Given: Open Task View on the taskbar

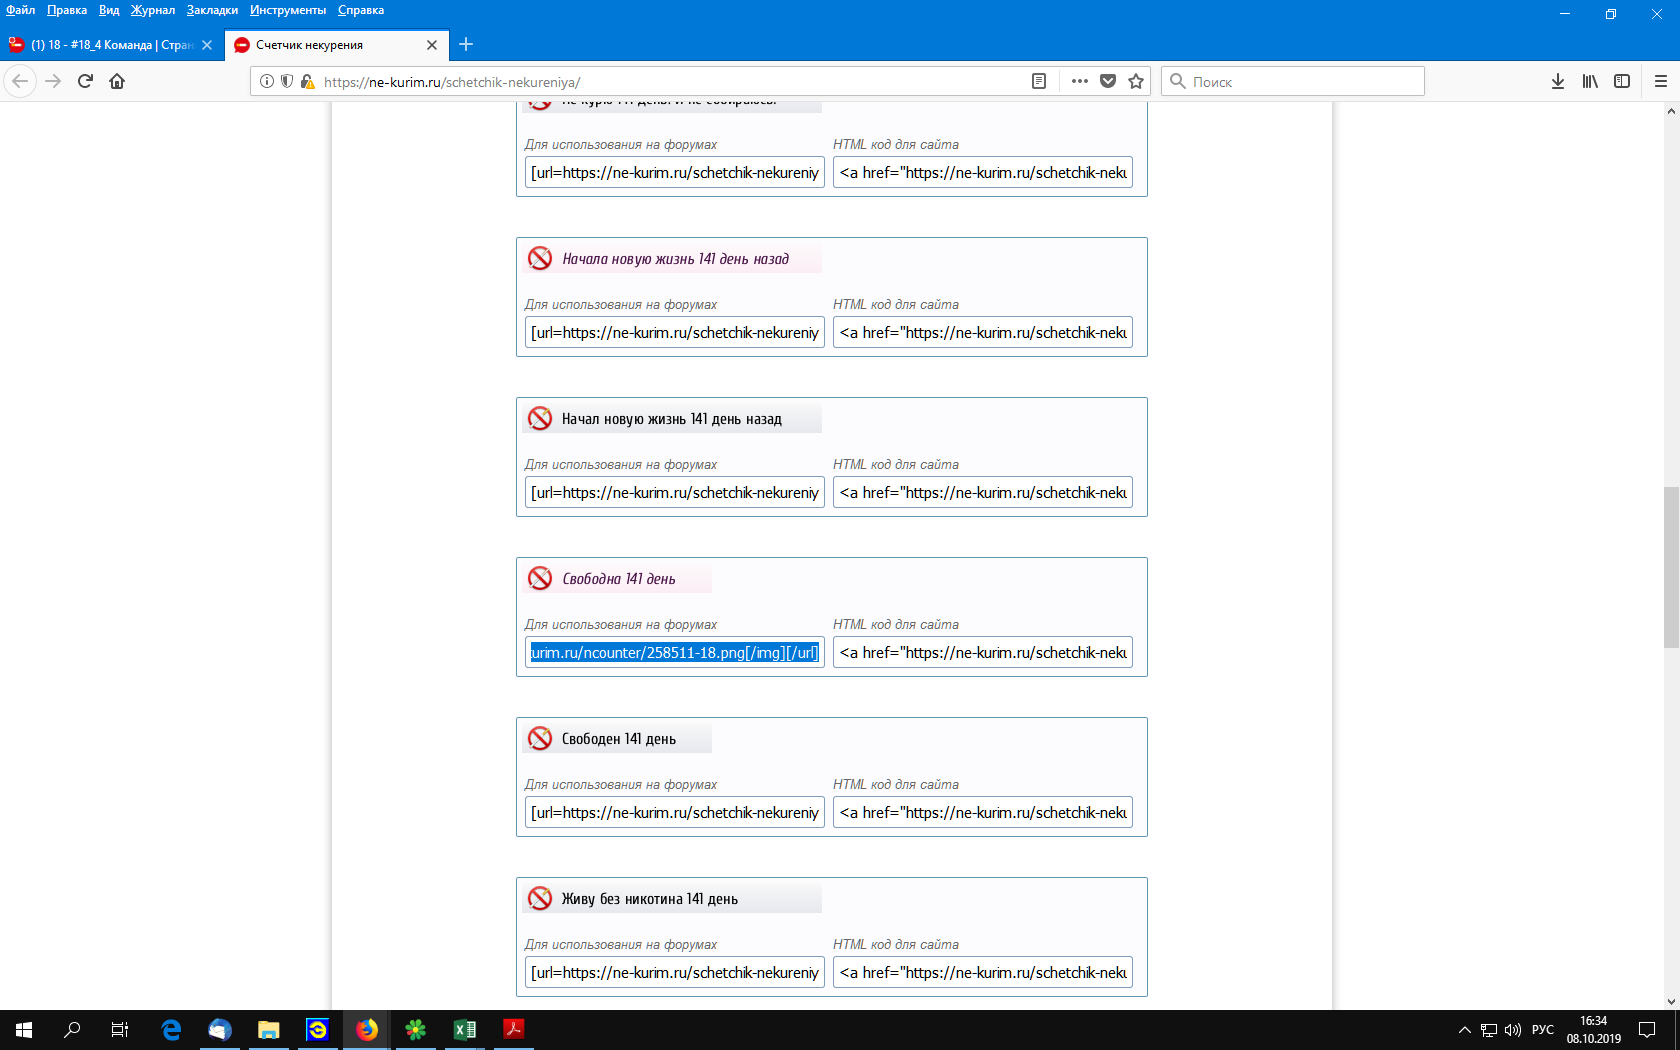Looking at the screenshot, I should tap(120, 1030).
